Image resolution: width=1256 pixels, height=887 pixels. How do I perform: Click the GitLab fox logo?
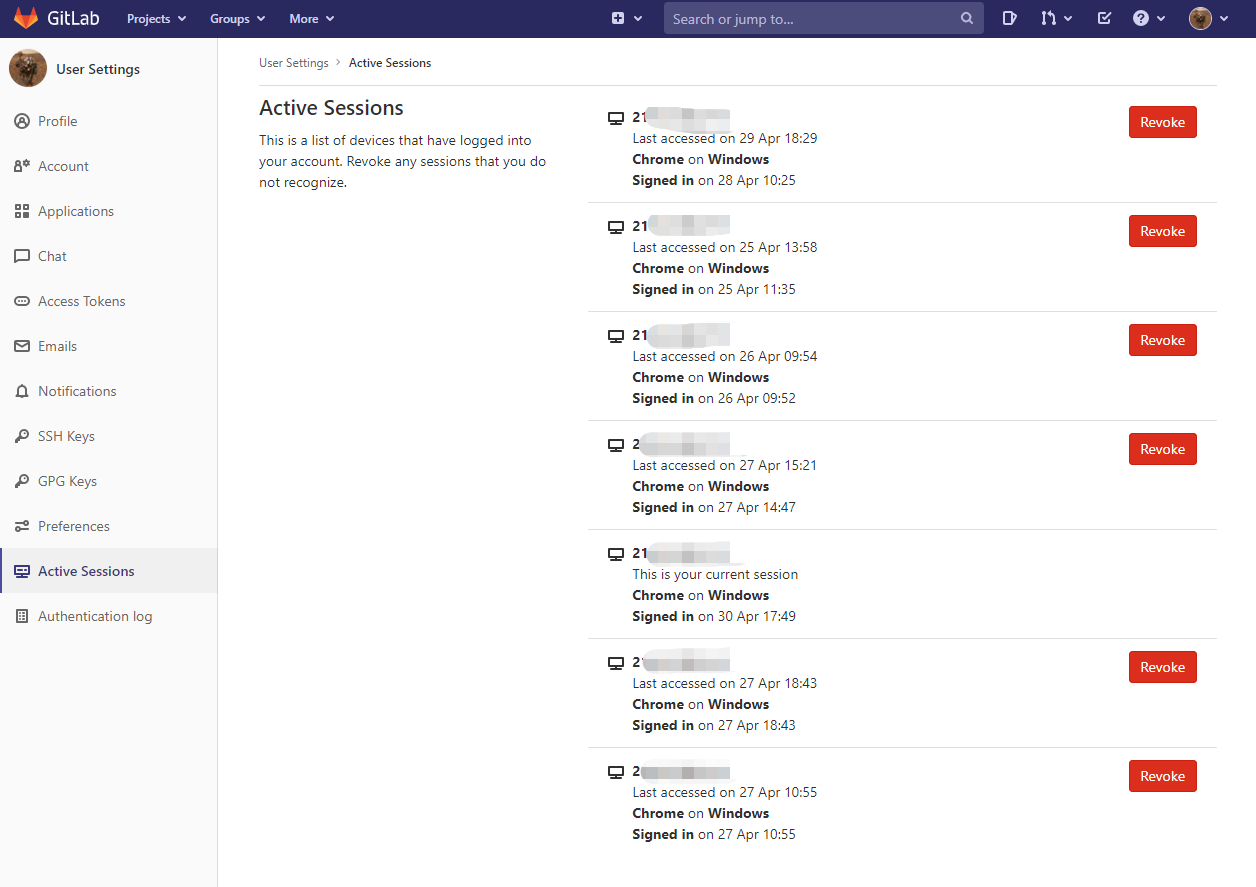26,18
